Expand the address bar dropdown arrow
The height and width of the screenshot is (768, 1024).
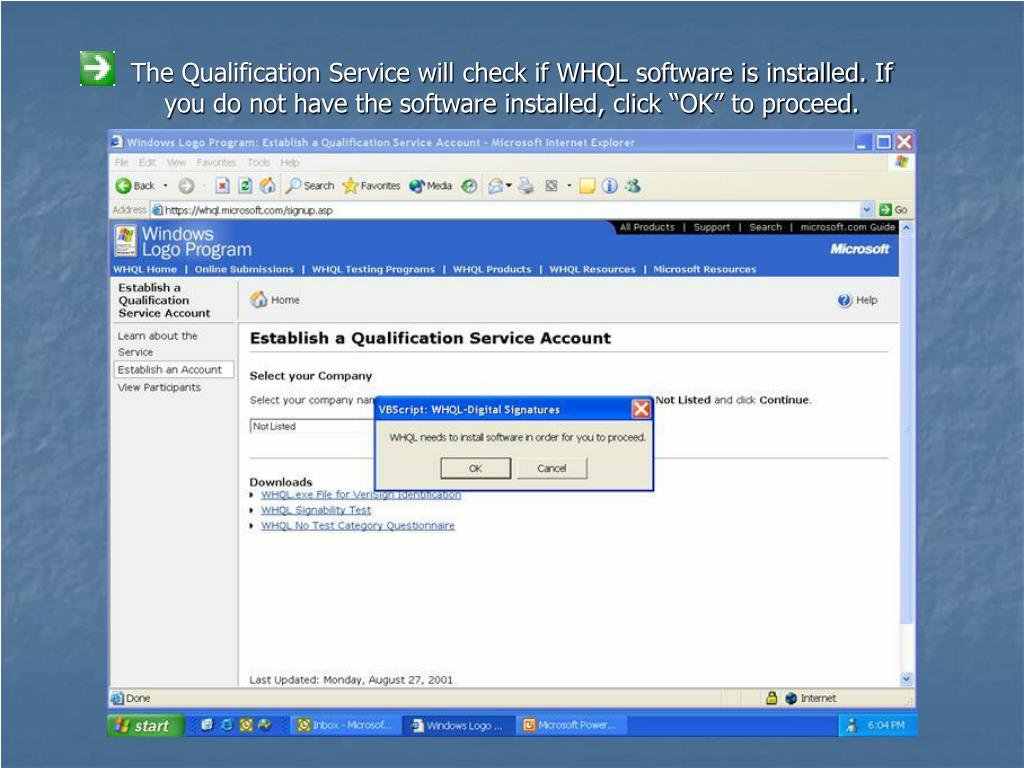click(867, 210)
